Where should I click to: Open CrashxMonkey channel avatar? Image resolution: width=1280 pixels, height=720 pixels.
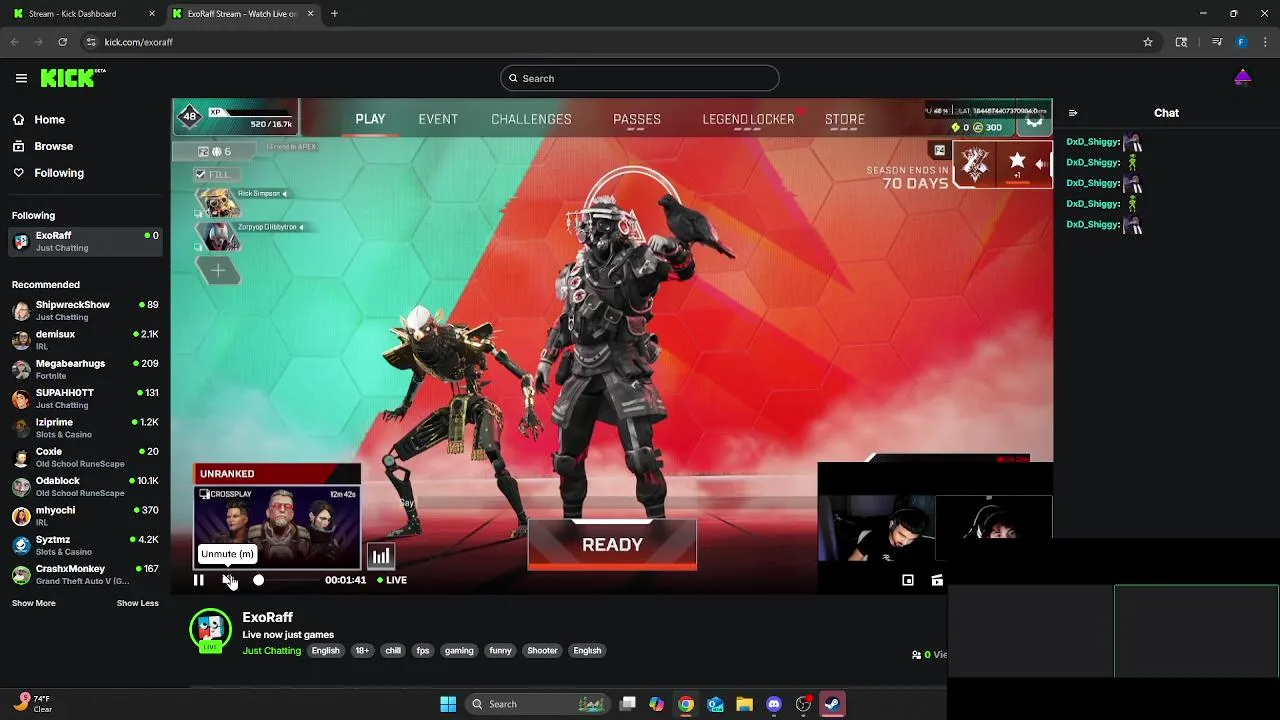21,574
